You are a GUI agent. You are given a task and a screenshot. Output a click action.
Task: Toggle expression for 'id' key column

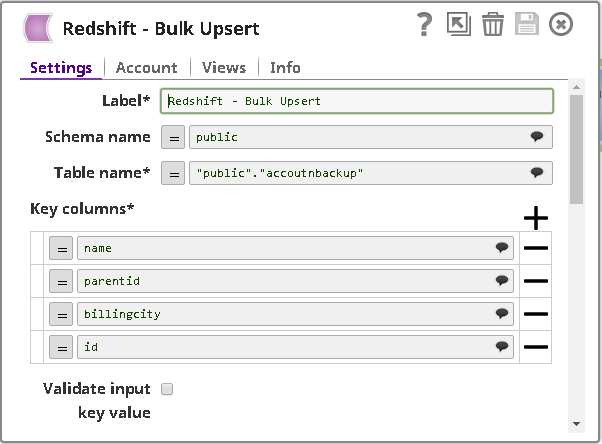61,348
